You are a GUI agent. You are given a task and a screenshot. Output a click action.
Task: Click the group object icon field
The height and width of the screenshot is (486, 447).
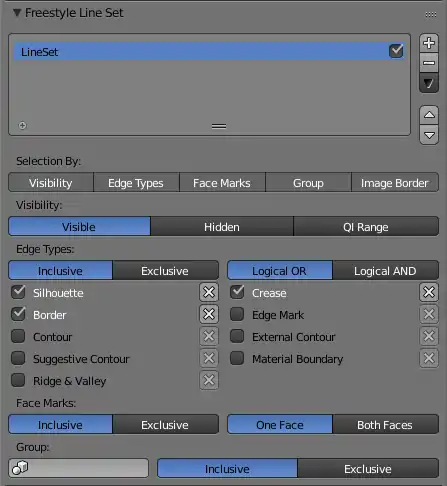[79, 468]
